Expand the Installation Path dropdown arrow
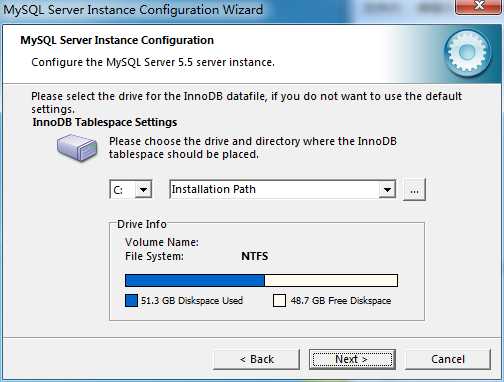Image resolution: width=504 pixels, height=382 pixels. pos(387,190)
